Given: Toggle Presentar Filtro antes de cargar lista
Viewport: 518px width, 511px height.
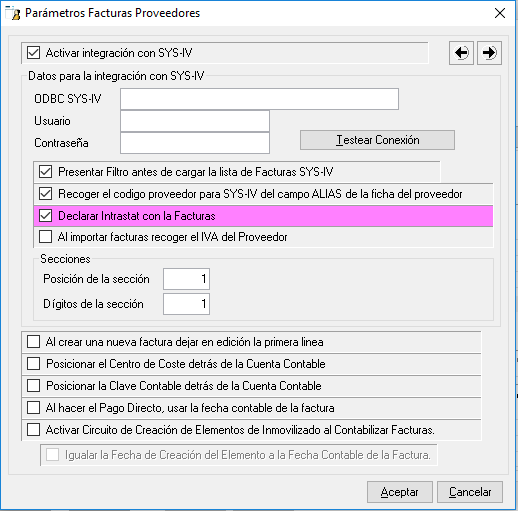Looking at the screenshot, I should (46, 172).
